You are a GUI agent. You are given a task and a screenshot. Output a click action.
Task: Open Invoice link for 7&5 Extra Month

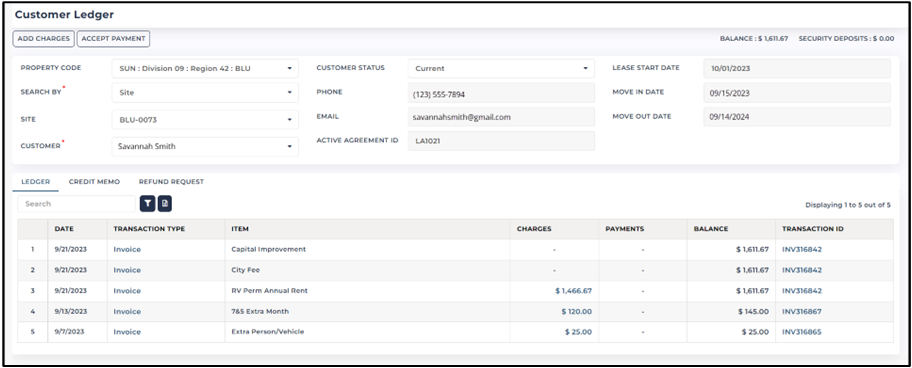click(x=127, y=312)
